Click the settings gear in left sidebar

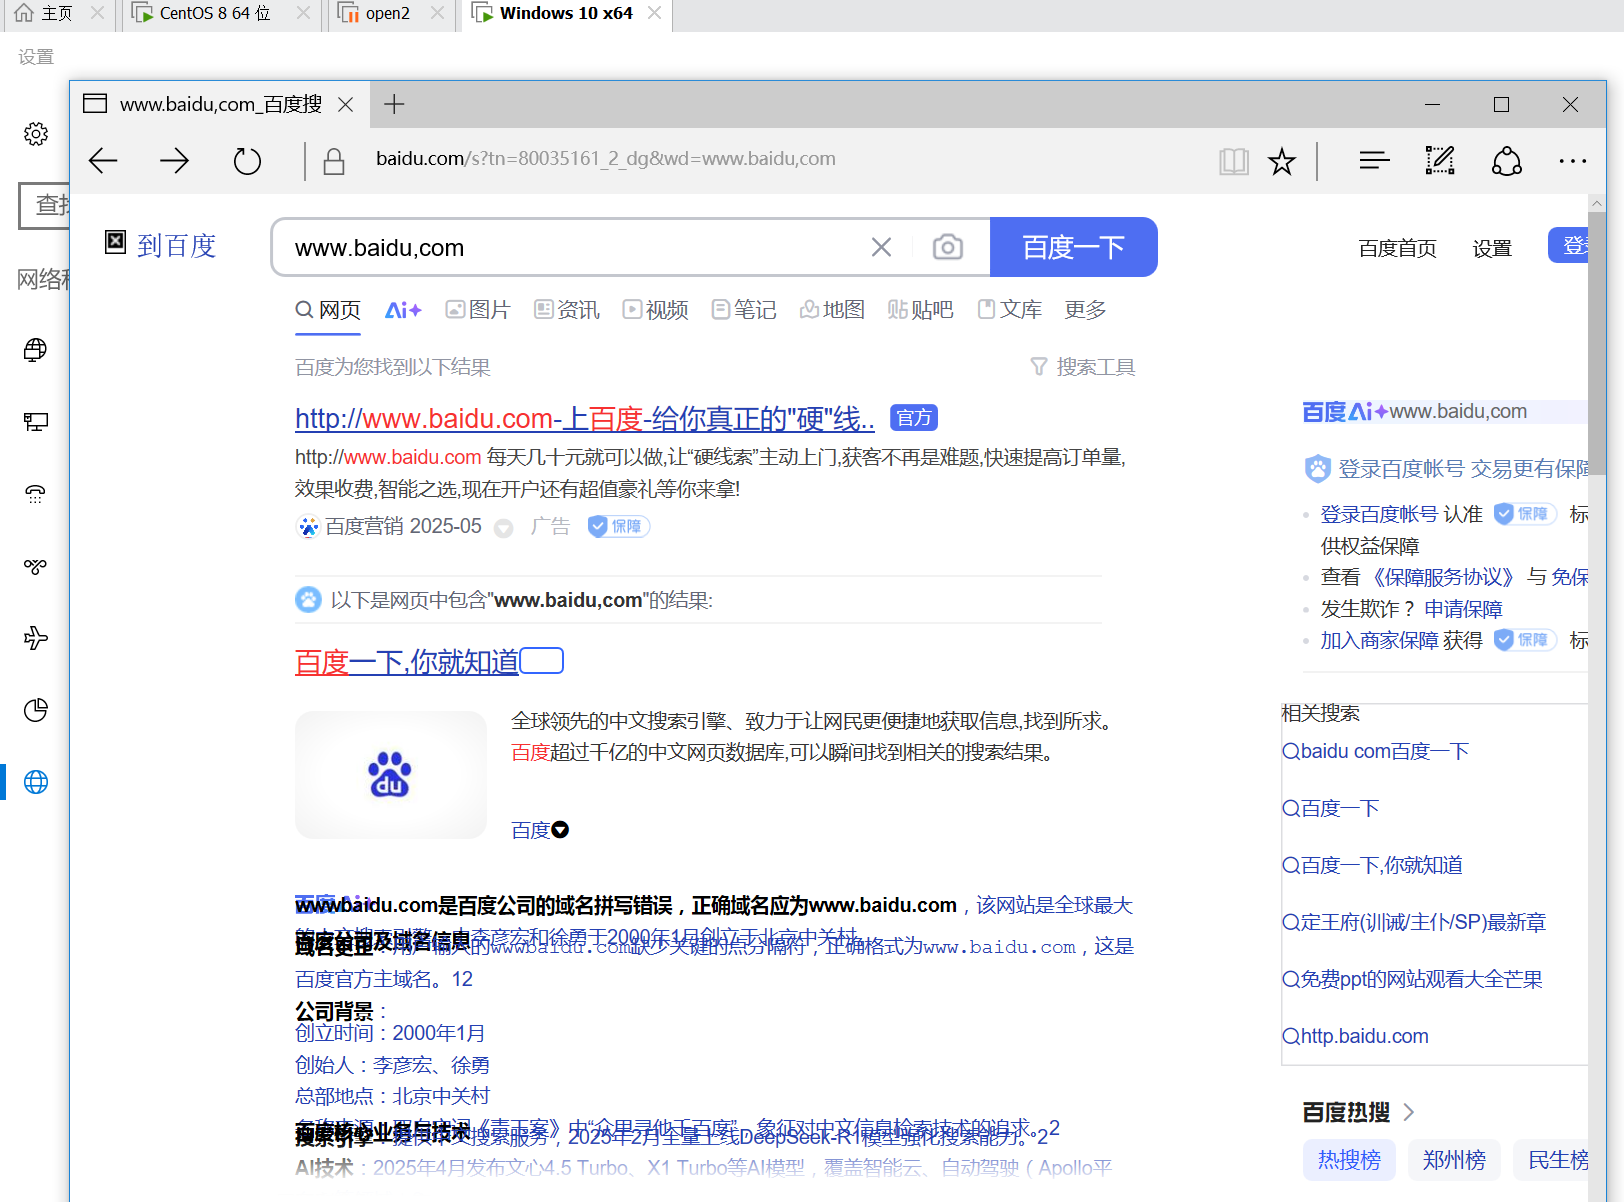pos(36,134)
